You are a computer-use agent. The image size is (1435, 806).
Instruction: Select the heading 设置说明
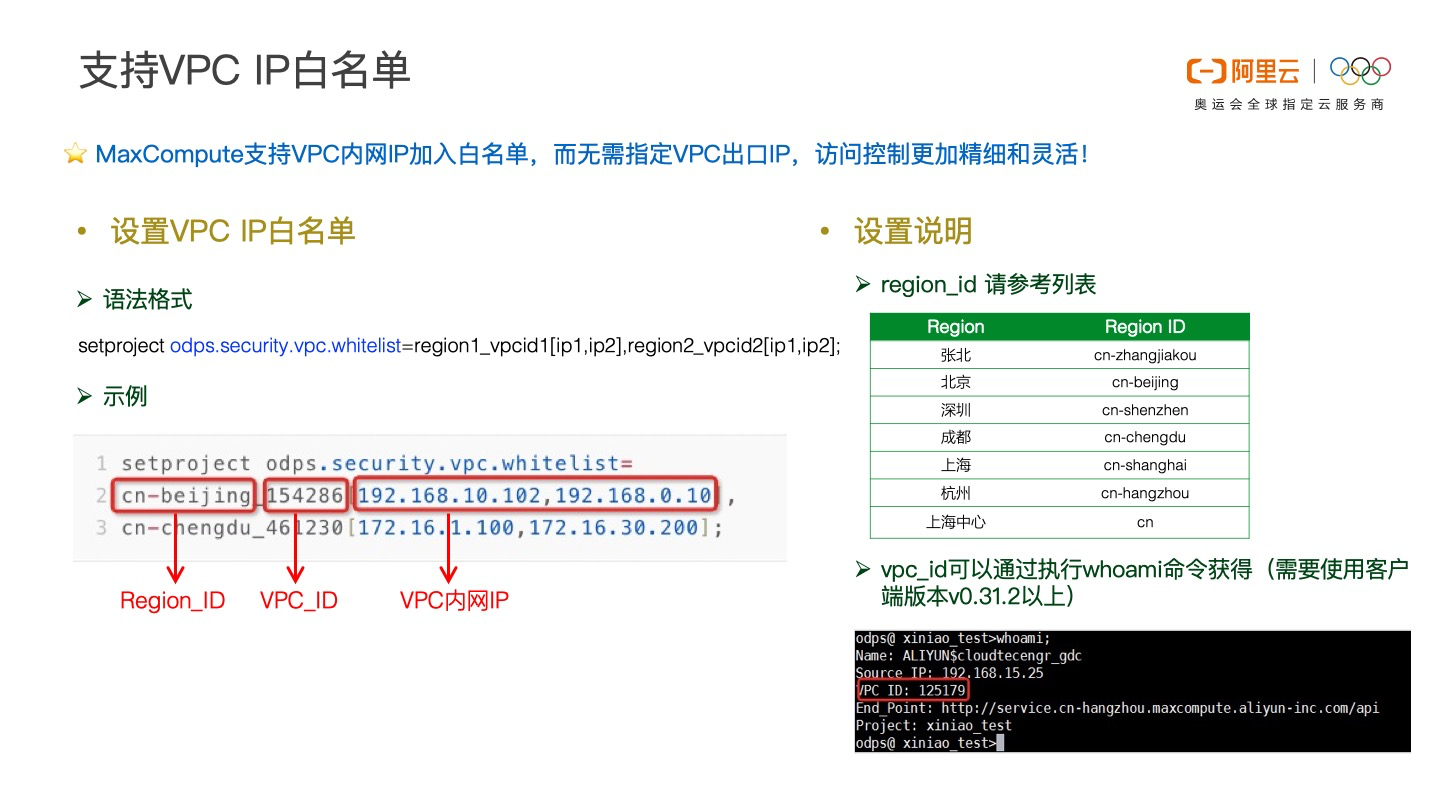pyautogui.click(x=913, y=232)
